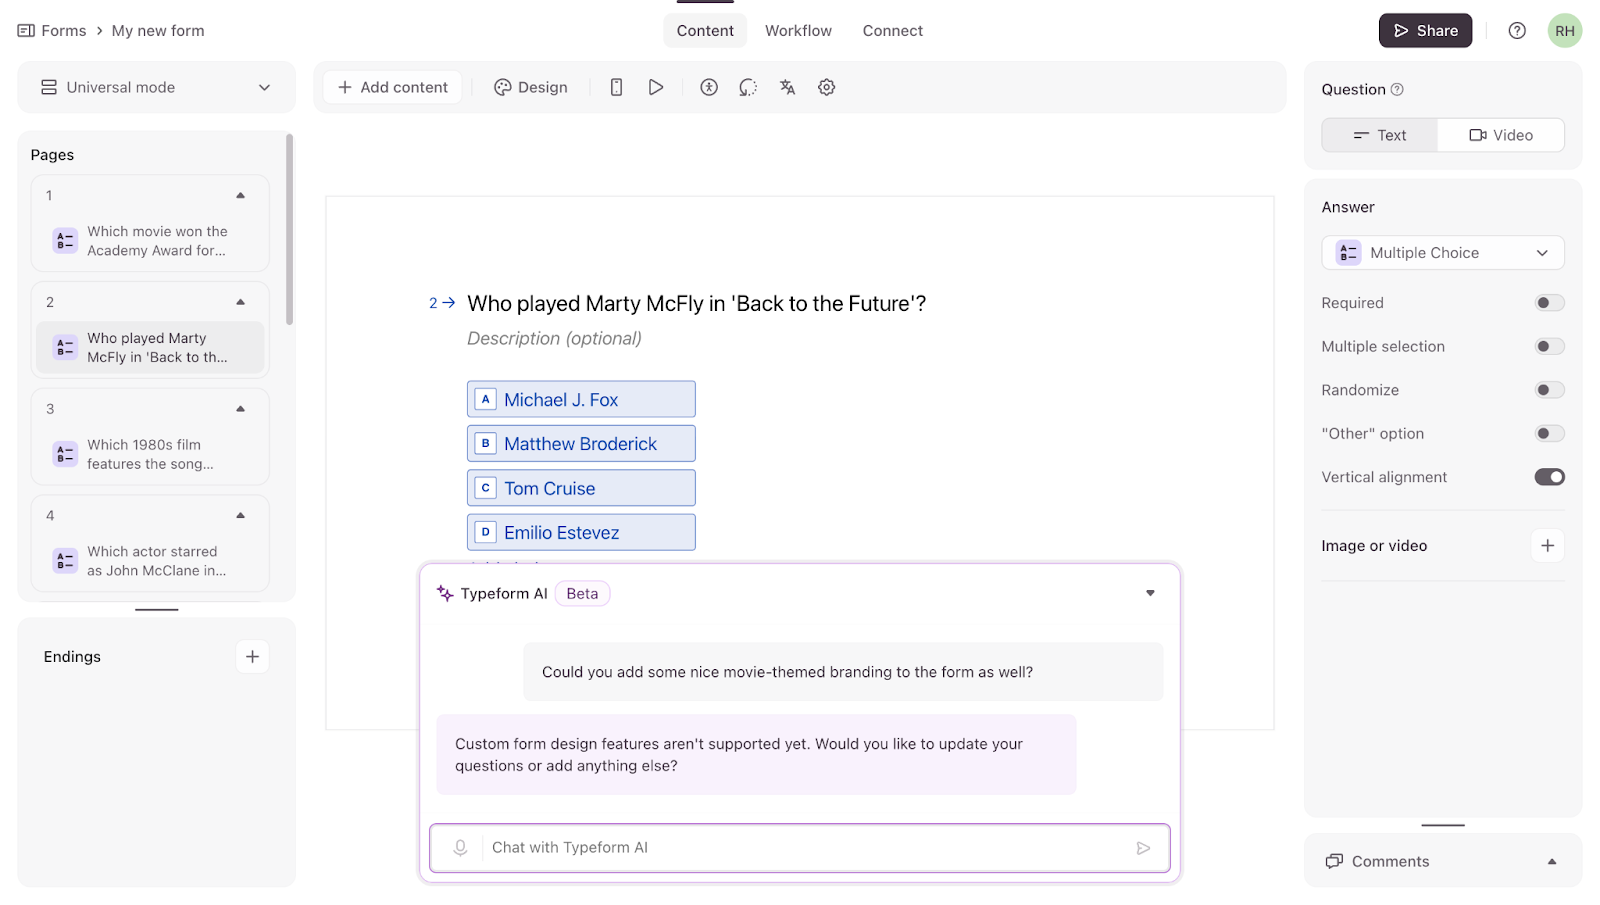
Task: Switch to the Workflow tab
Action: pos(798,31)
